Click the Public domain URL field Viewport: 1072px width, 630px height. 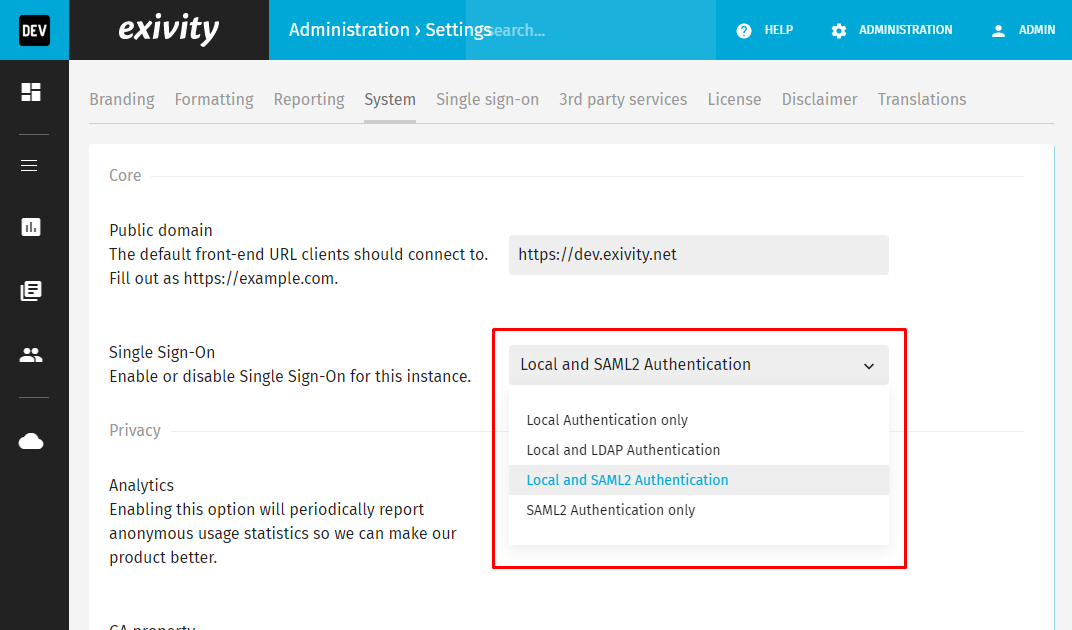pyautogui.click(x=698, y=255)
